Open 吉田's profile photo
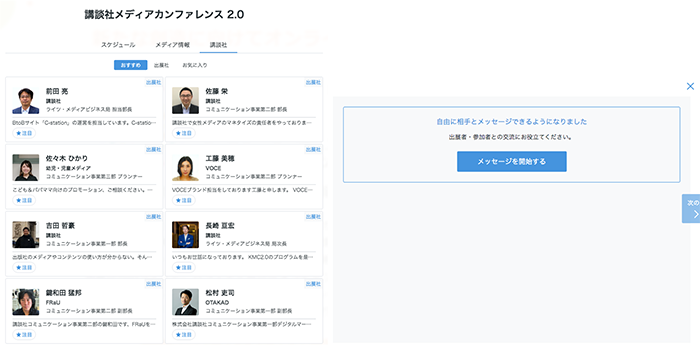This screenshot has width=700, height=364. [25, 235]
